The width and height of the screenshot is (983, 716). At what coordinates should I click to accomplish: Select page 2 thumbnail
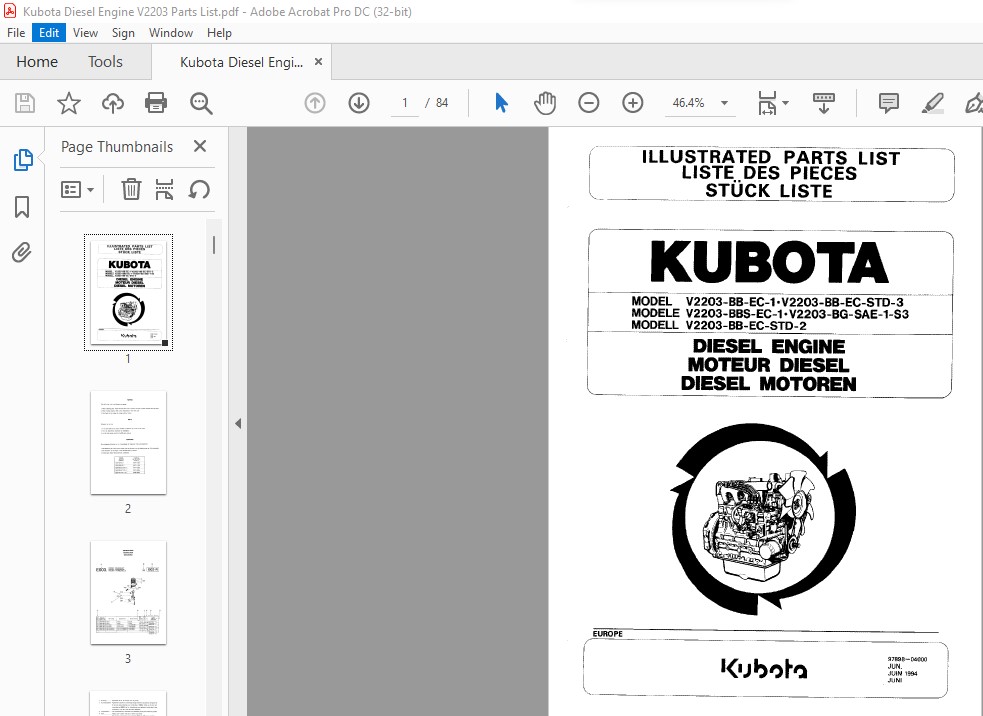pyautogui.click(x=129, y=443)
